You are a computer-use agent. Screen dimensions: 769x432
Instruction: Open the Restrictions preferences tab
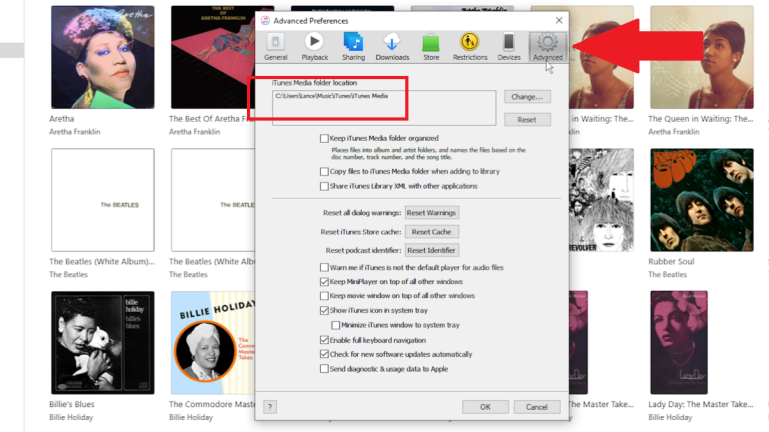pyautogui.click(x=470, y=47)
